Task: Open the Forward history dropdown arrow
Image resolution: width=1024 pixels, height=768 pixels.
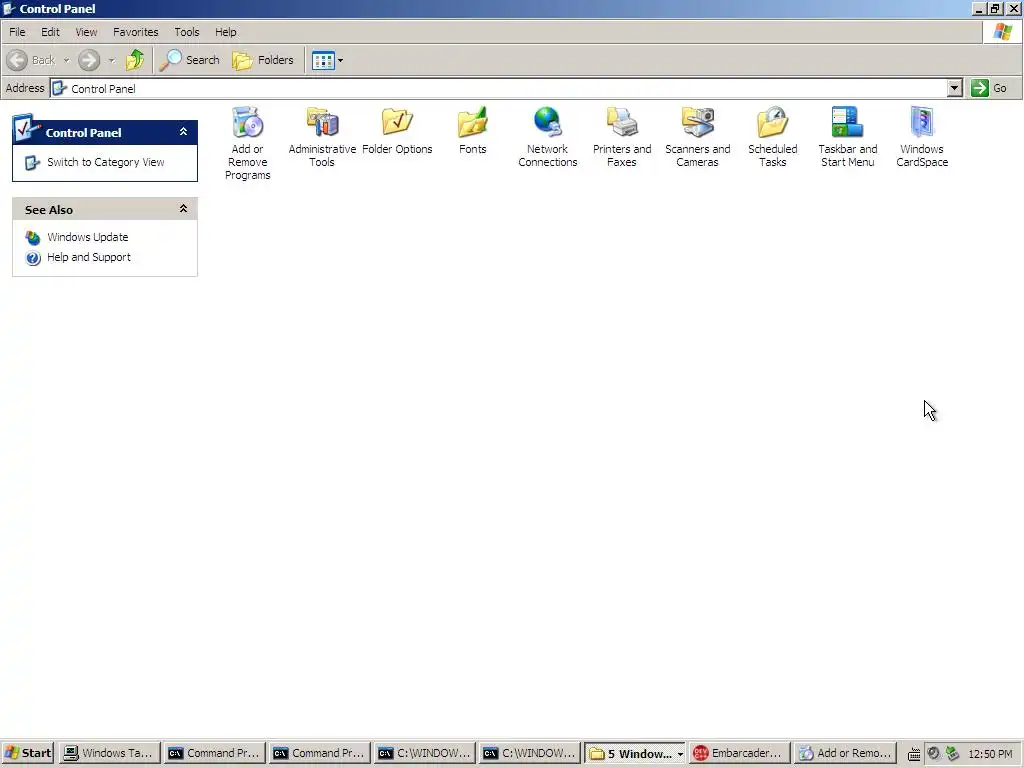Action: click(x=111, y=60)
